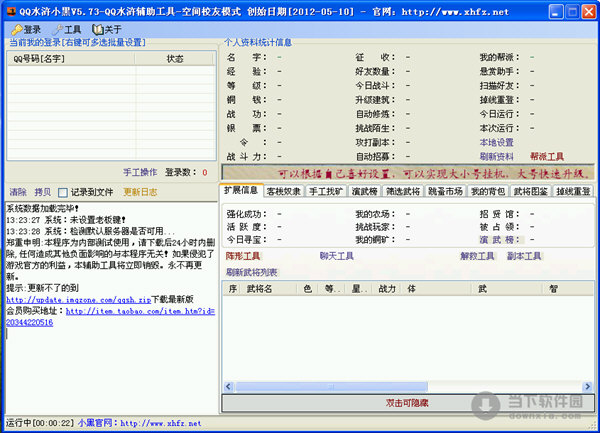Open 副本工具 link

point(524,256)
